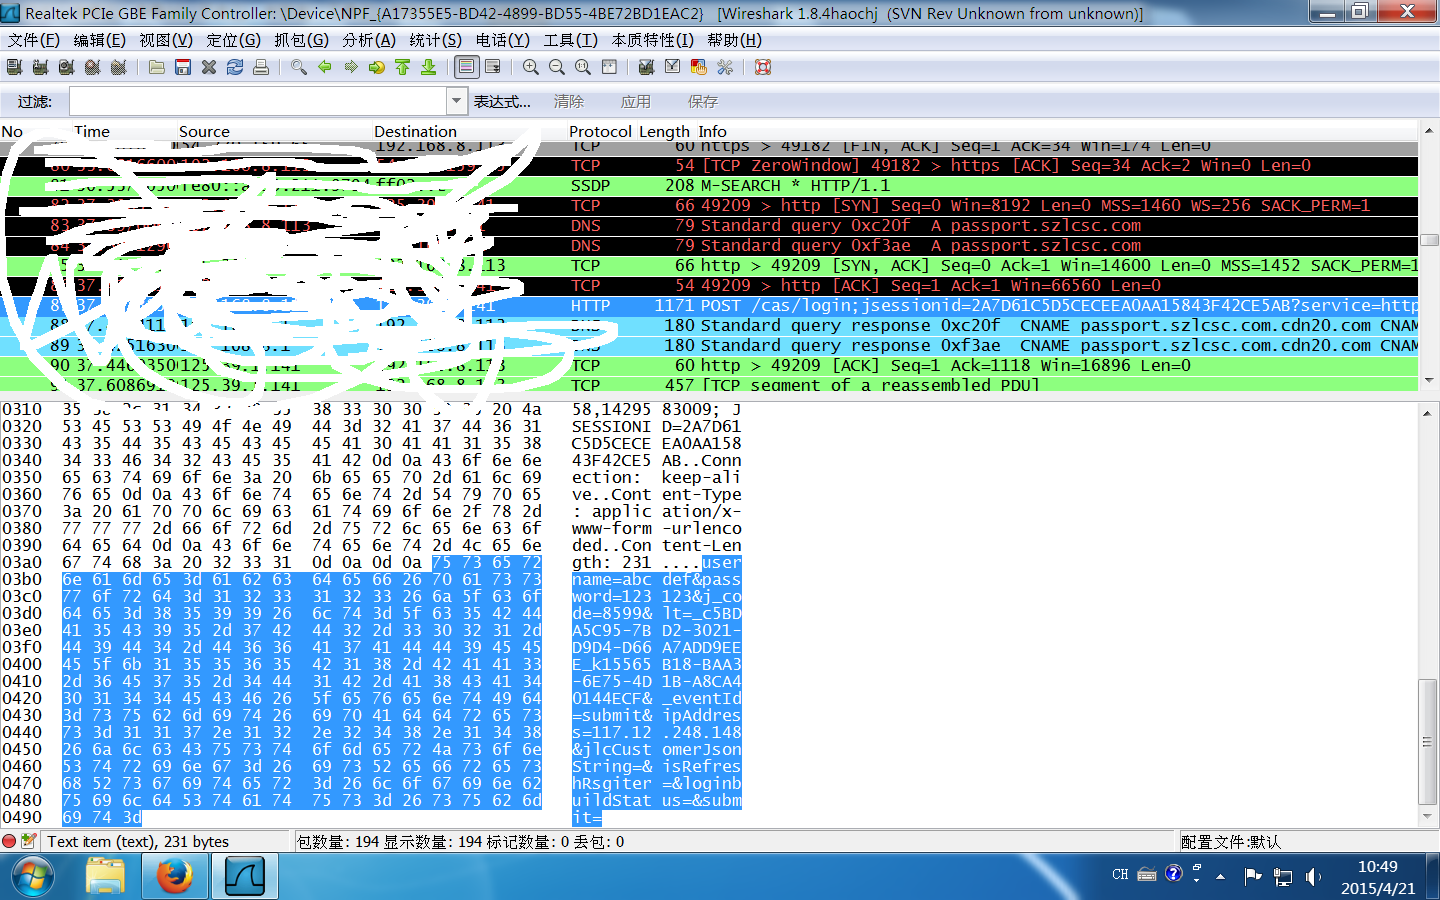This screenshot has width=1440, height=900.
Task: Click the 配置文件:默认 profile status entry
Action: 1230,842
